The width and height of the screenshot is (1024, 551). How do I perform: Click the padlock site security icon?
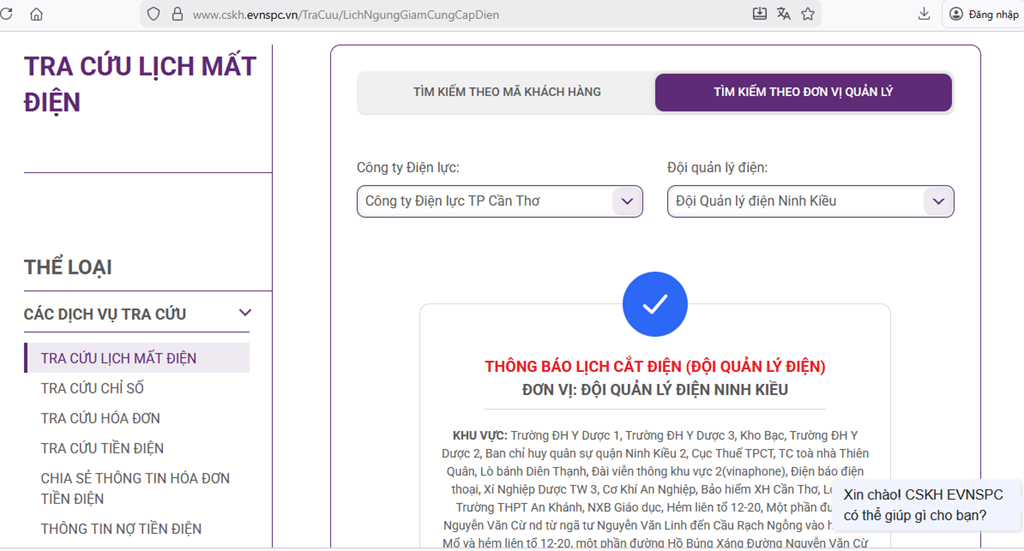tap(177, 14)
